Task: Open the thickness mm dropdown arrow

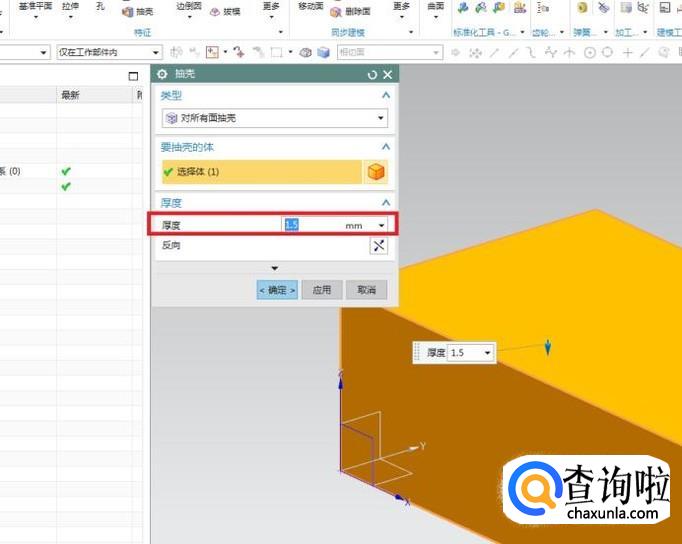Action: click(x=381, y=225)
